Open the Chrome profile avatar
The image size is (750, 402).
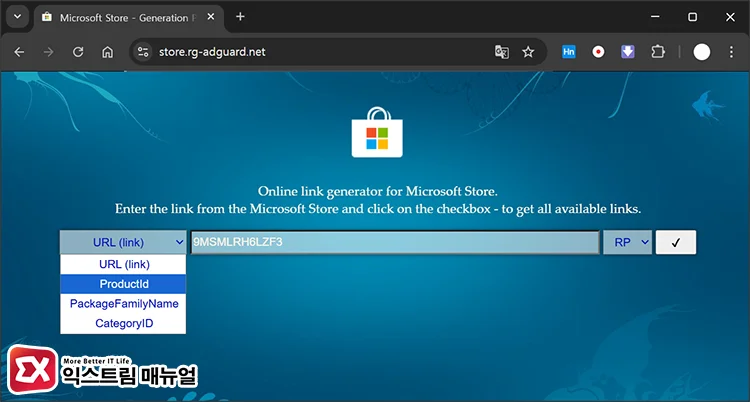click(x=702, y=52)
